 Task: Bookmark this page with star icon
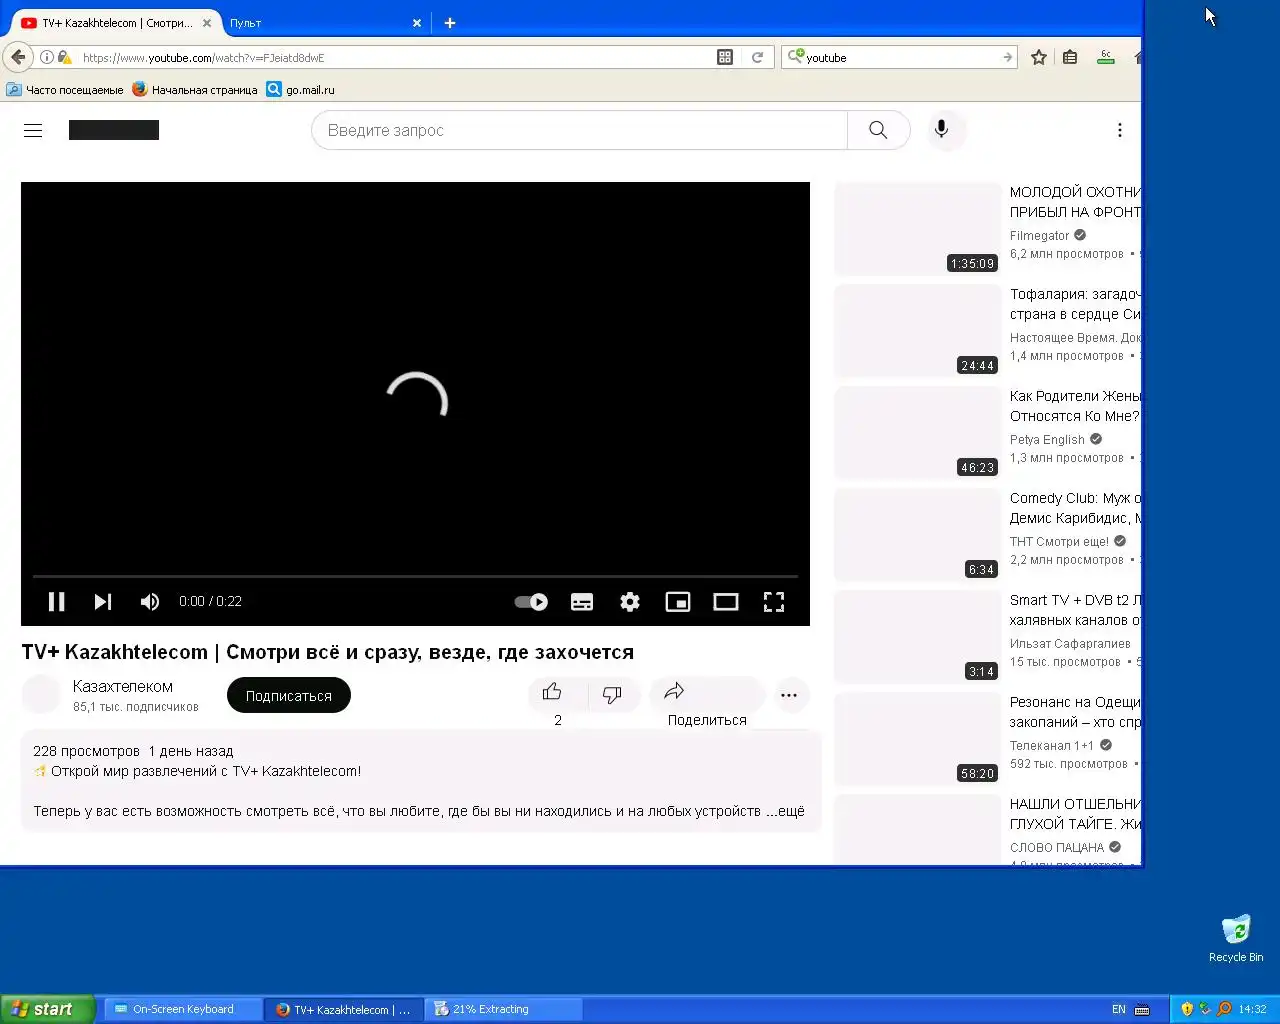1039,57
